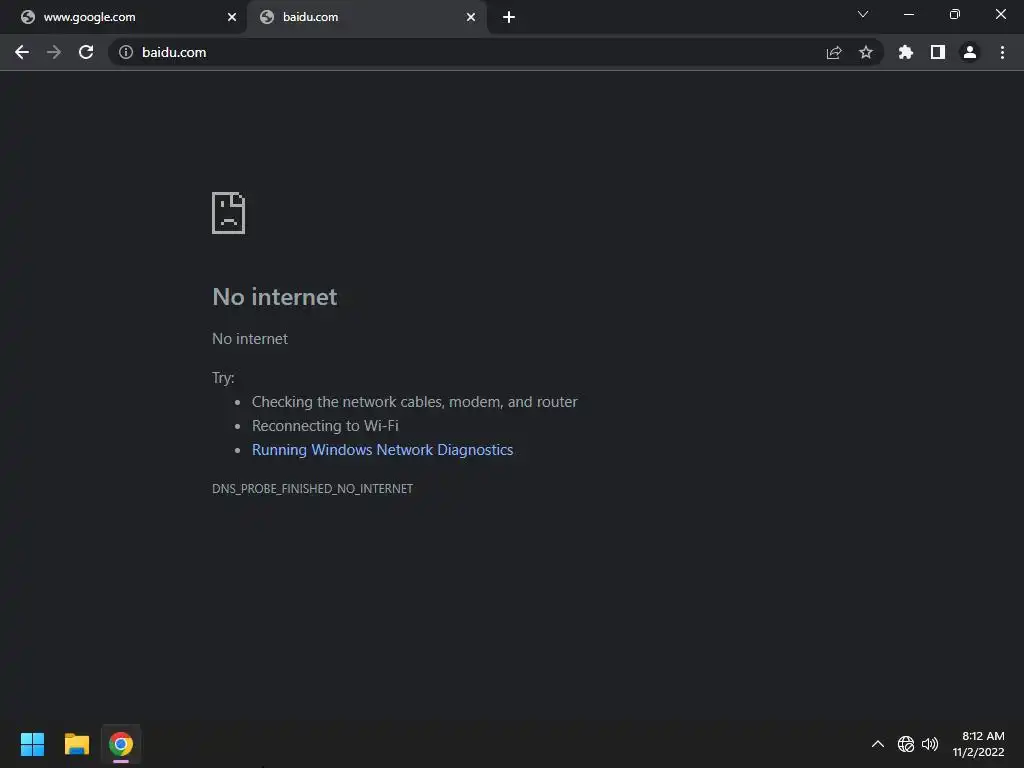This screenshot has height=768, width=1024.
Task: Reload the baidu.com page
Action: point(86,52)
